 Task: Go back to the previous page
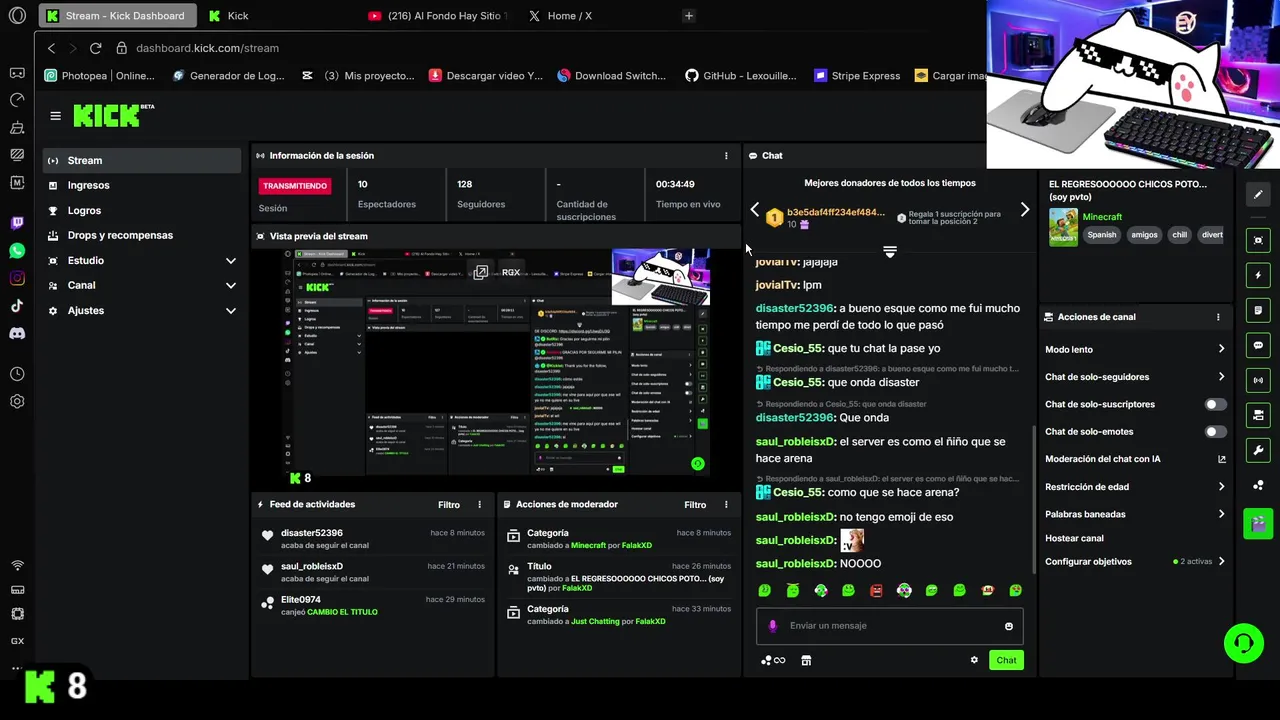tap(52, 48)
